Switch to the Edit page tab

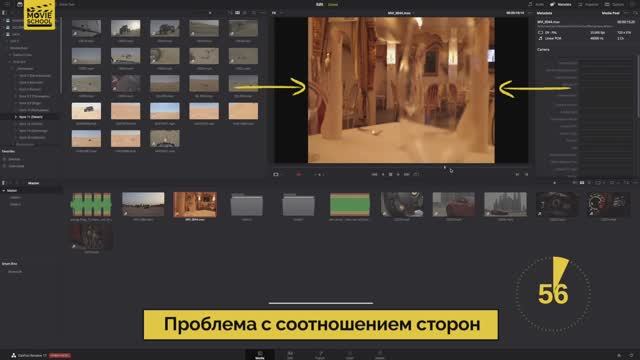(290, 355)
